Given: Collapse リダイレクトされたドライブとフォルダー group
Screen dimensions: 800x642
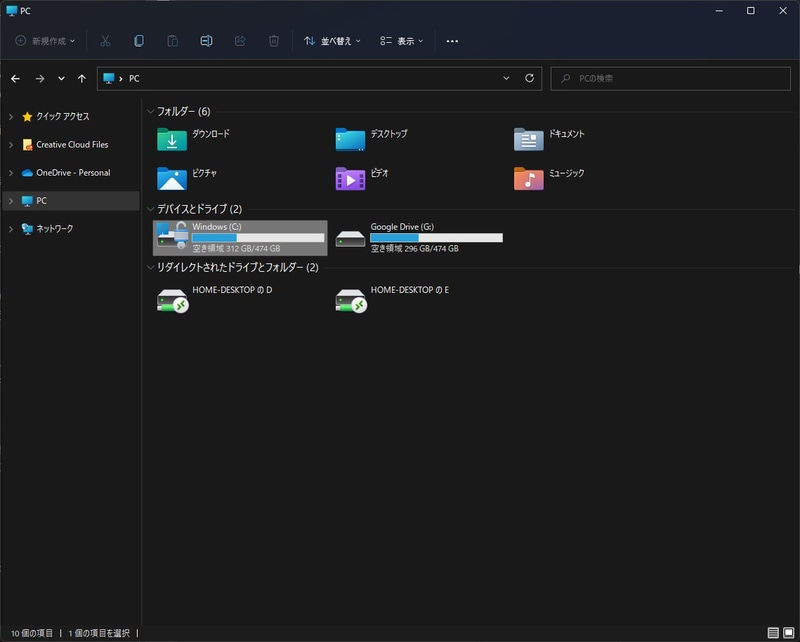Looking at the screenshot, I should point(151,267).
